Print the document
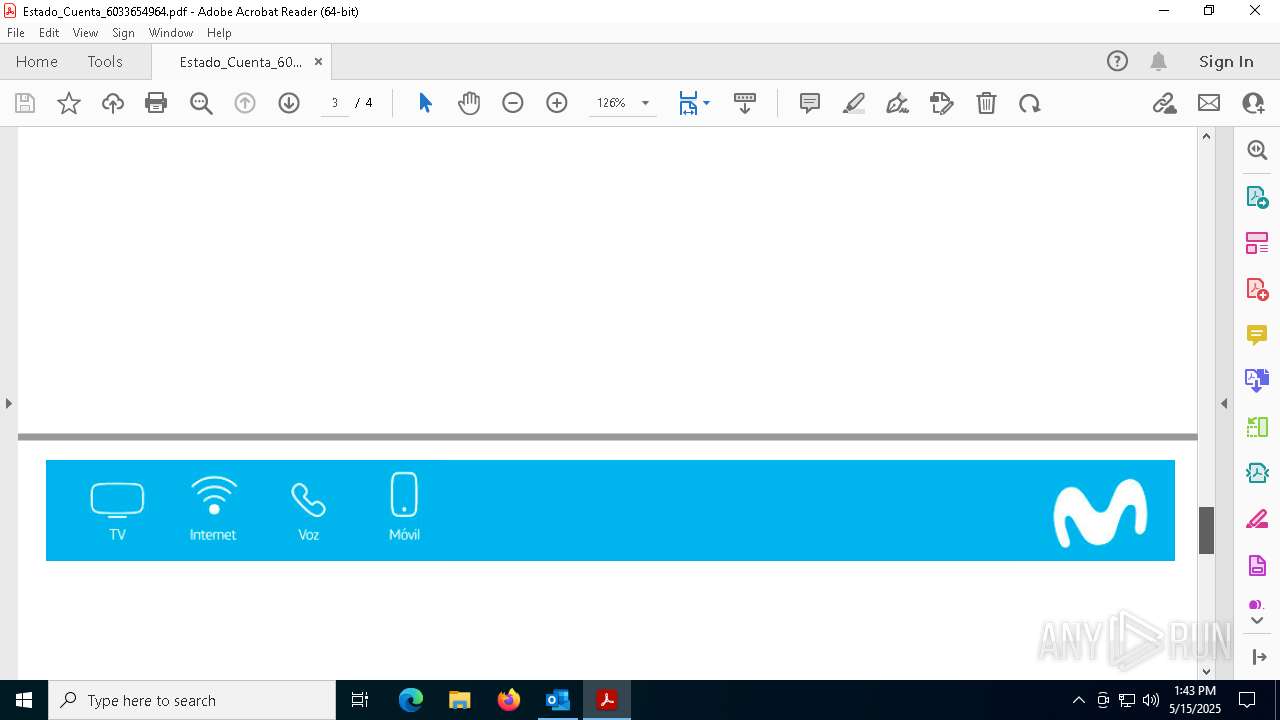Screen dimensions: 1280x720 (x=156, y=103)
